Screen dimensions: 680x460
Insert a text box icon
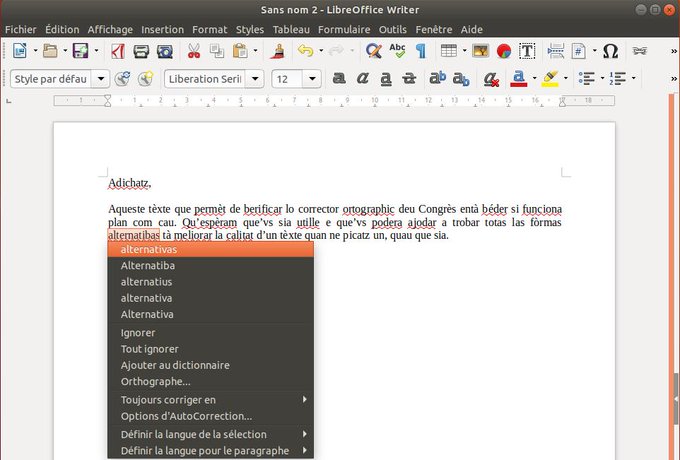[527, 51]
